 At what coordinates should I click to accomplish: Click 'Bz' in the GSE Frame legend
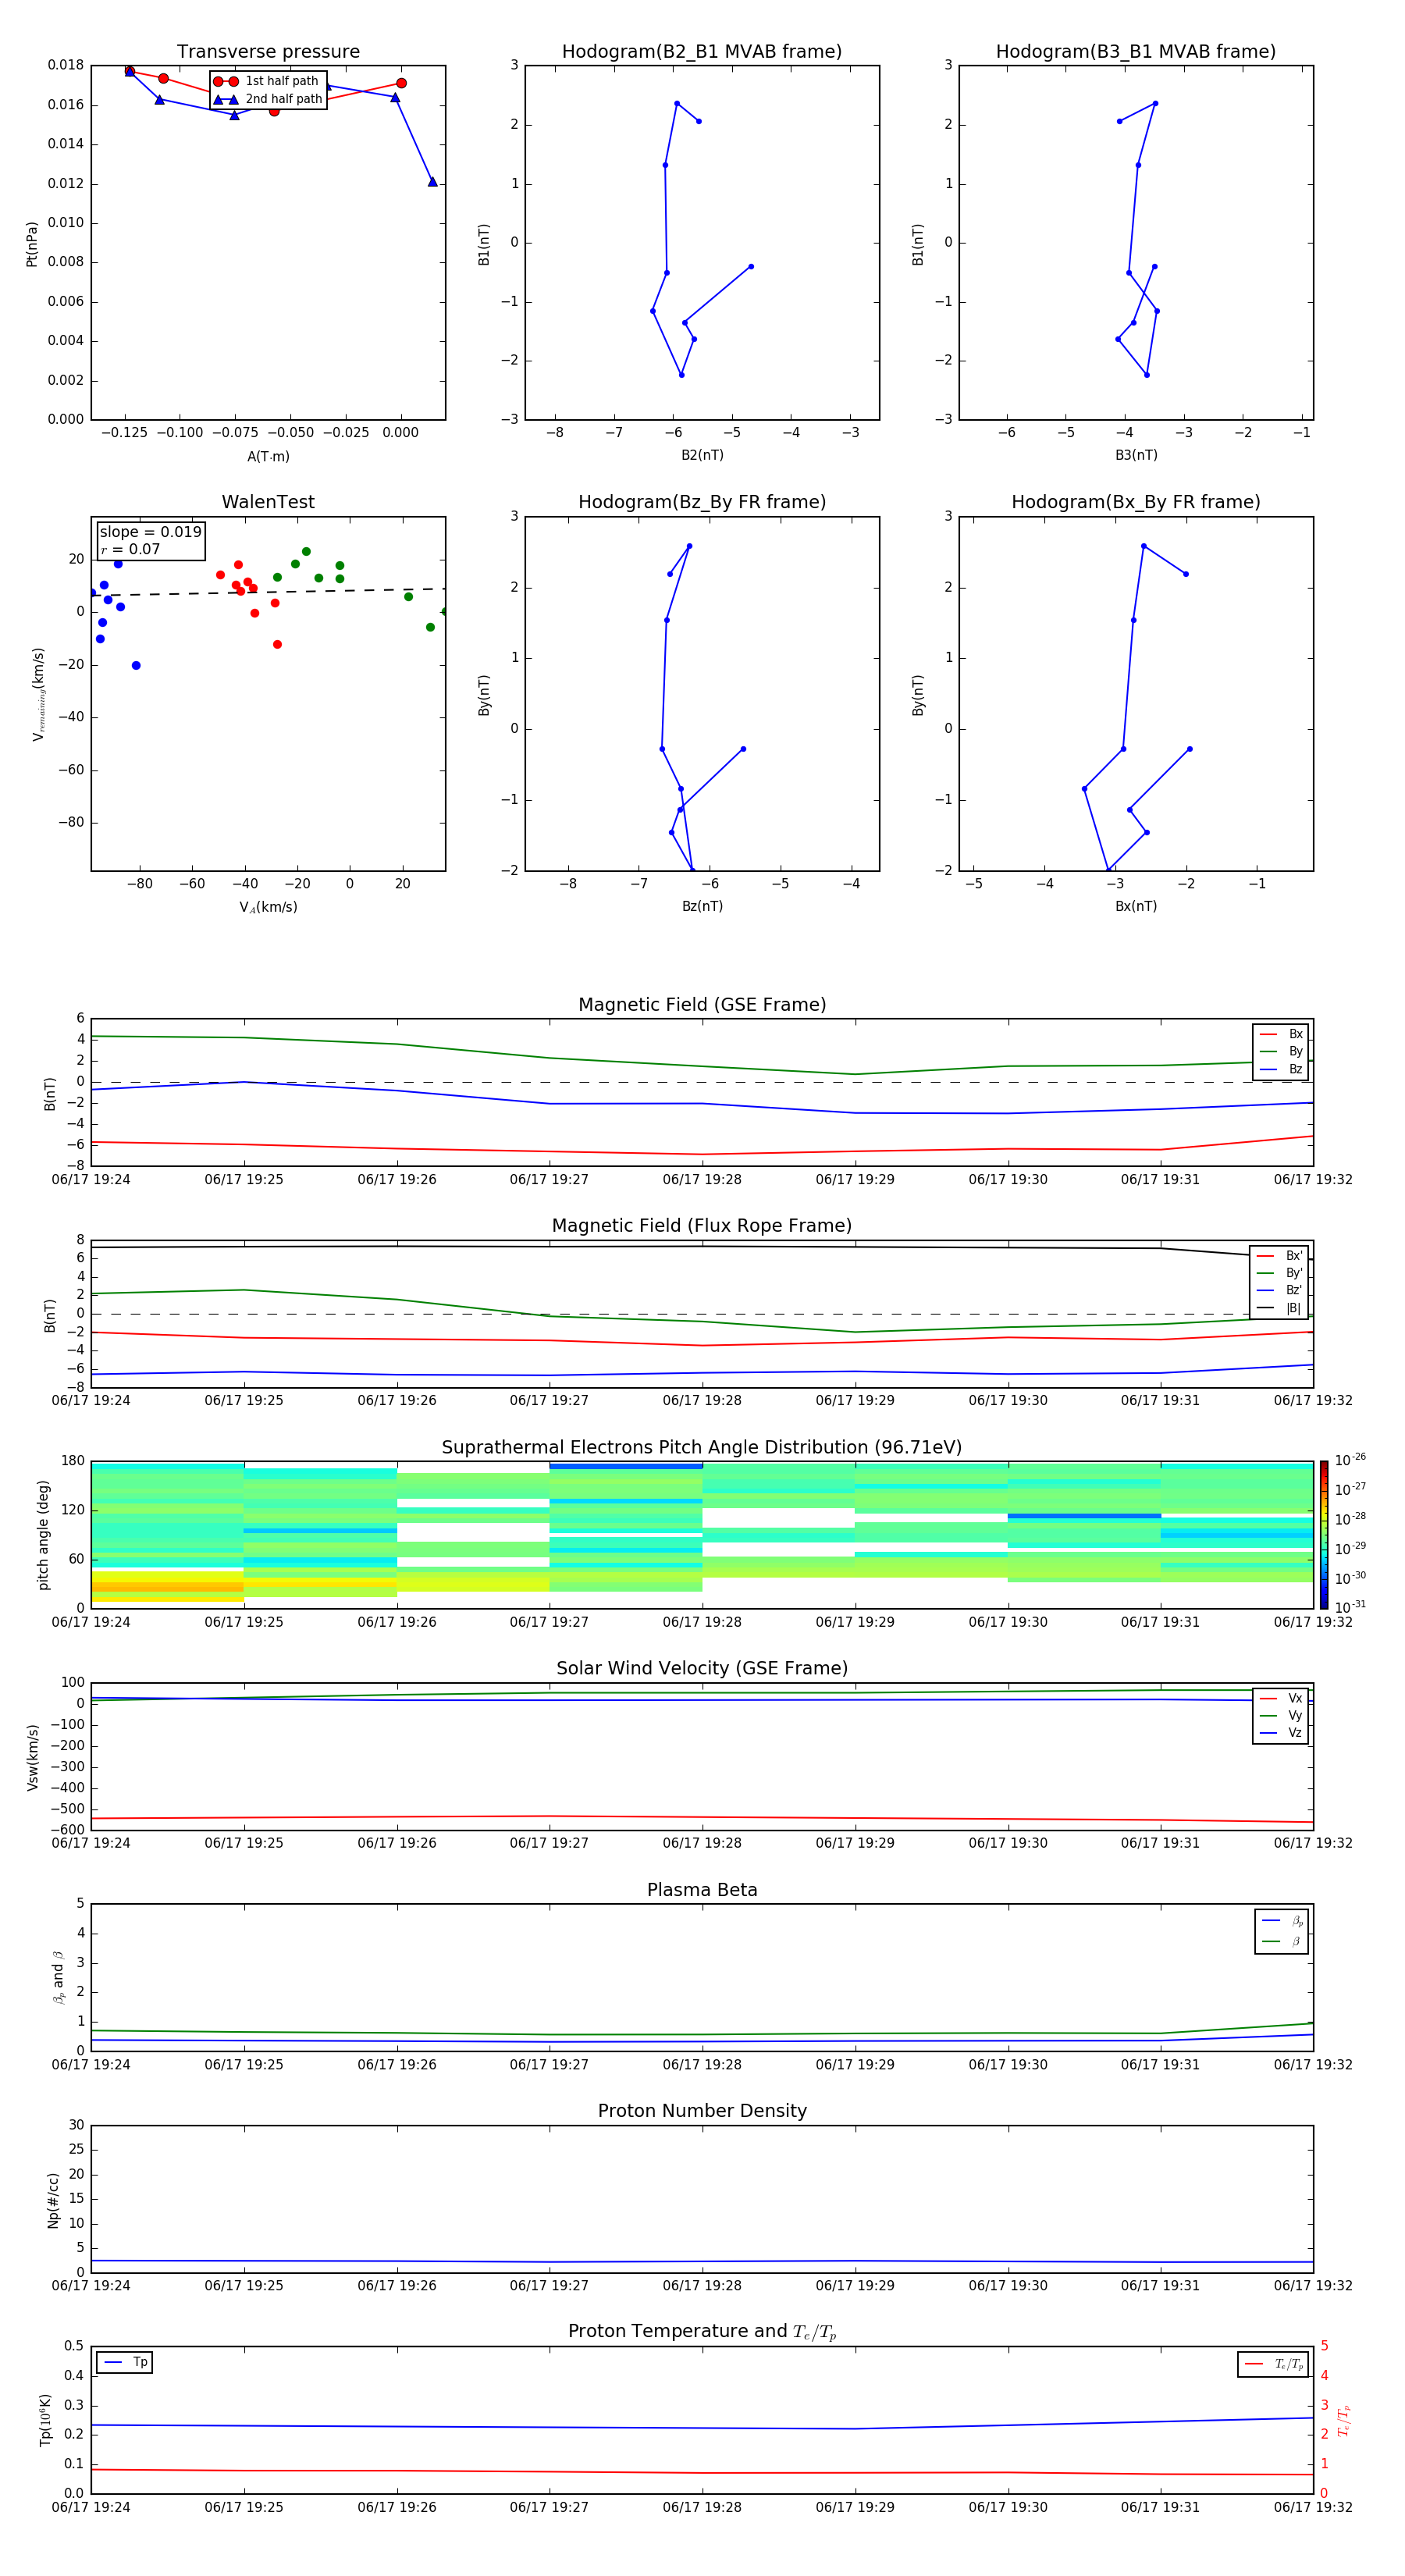point(1295,1069)
